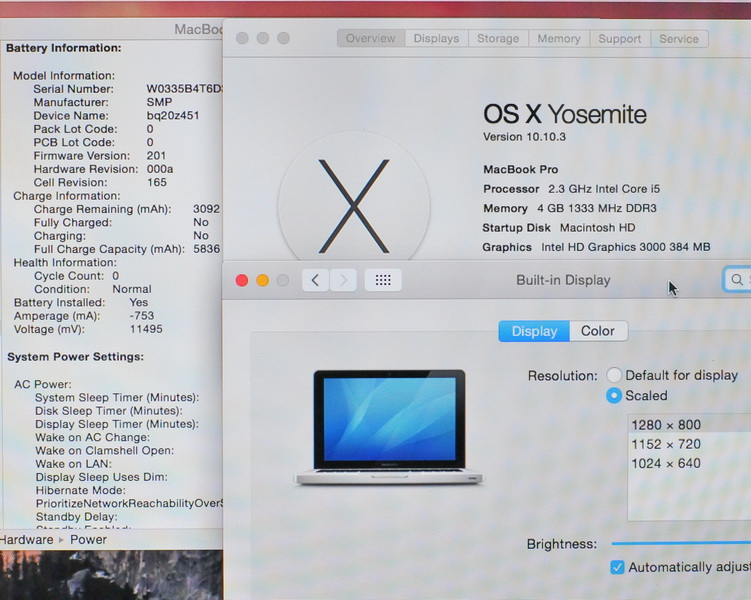Close the Built-in Display window
Viewport: 751px width, 600px height.
[x=242, y=281]
